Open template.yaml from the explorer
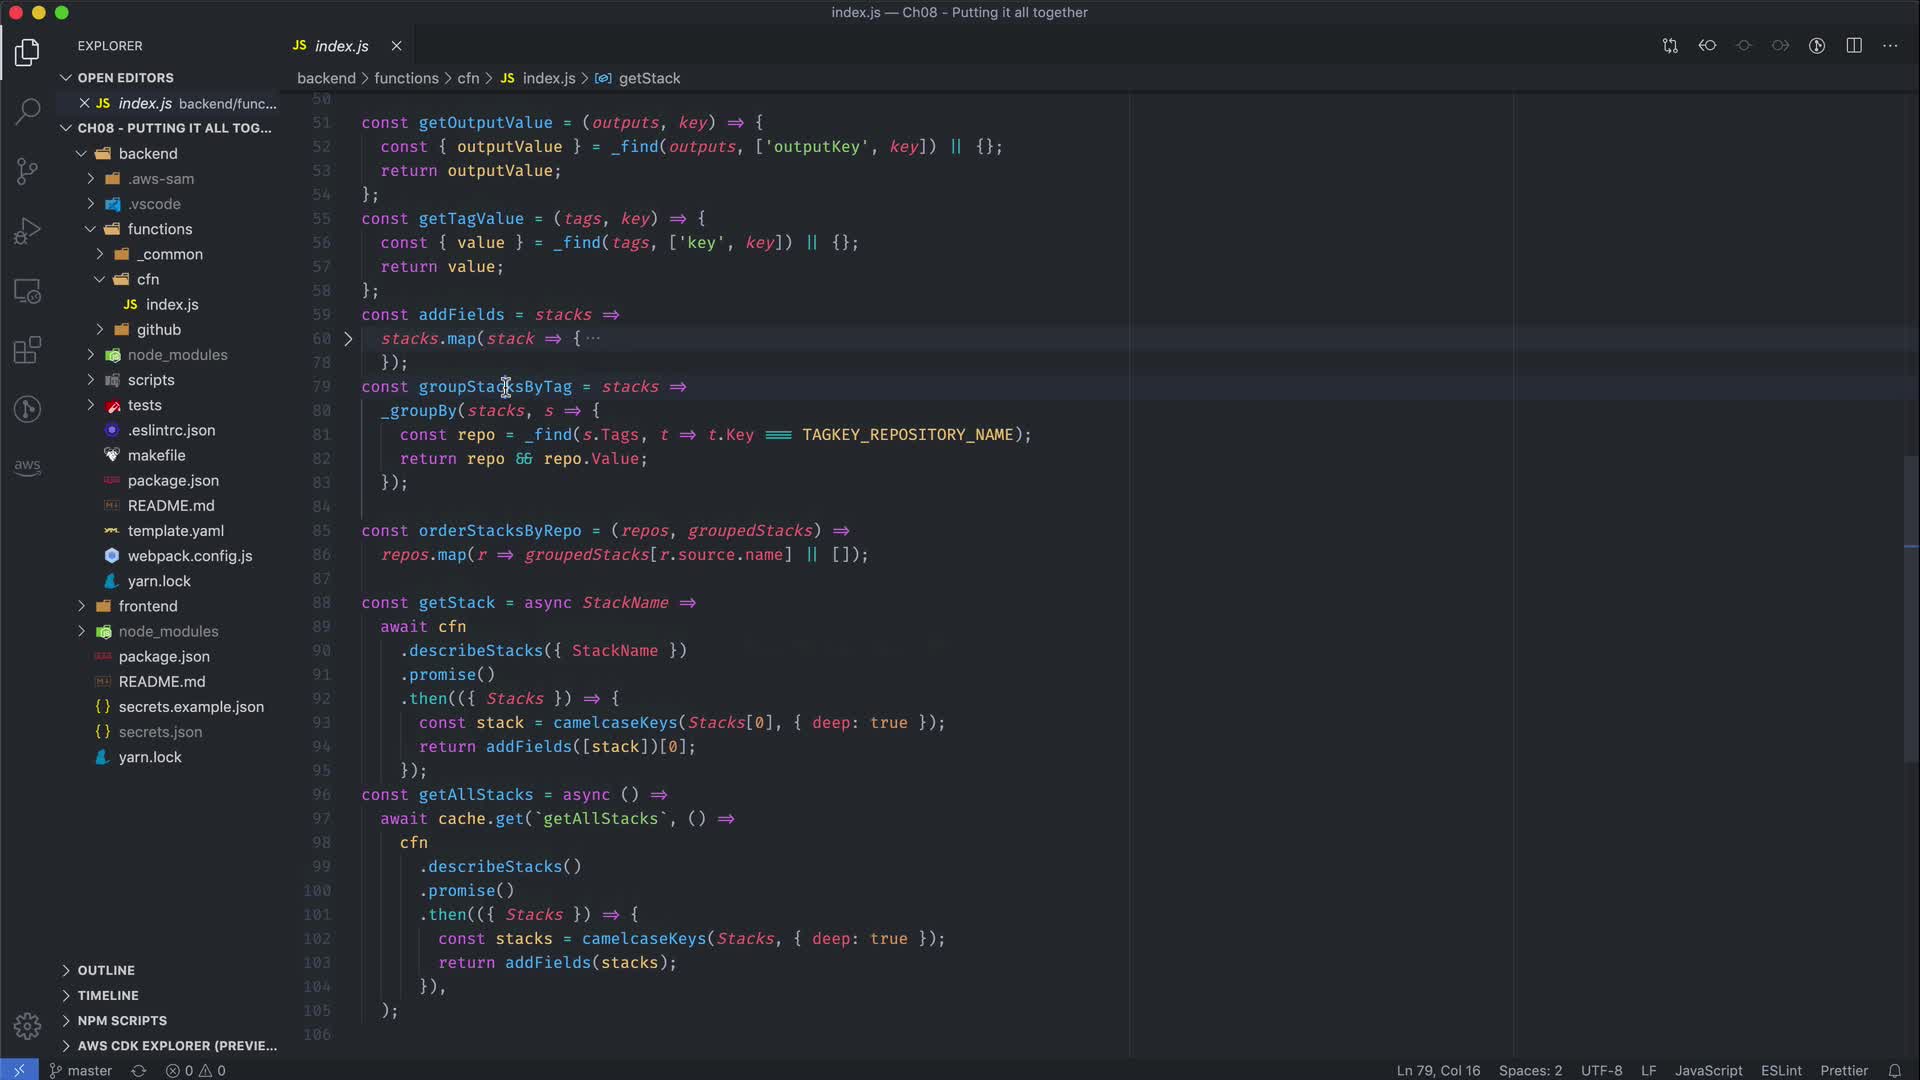The height and width of the screenshot is (1080, 1920). [175, 531]
